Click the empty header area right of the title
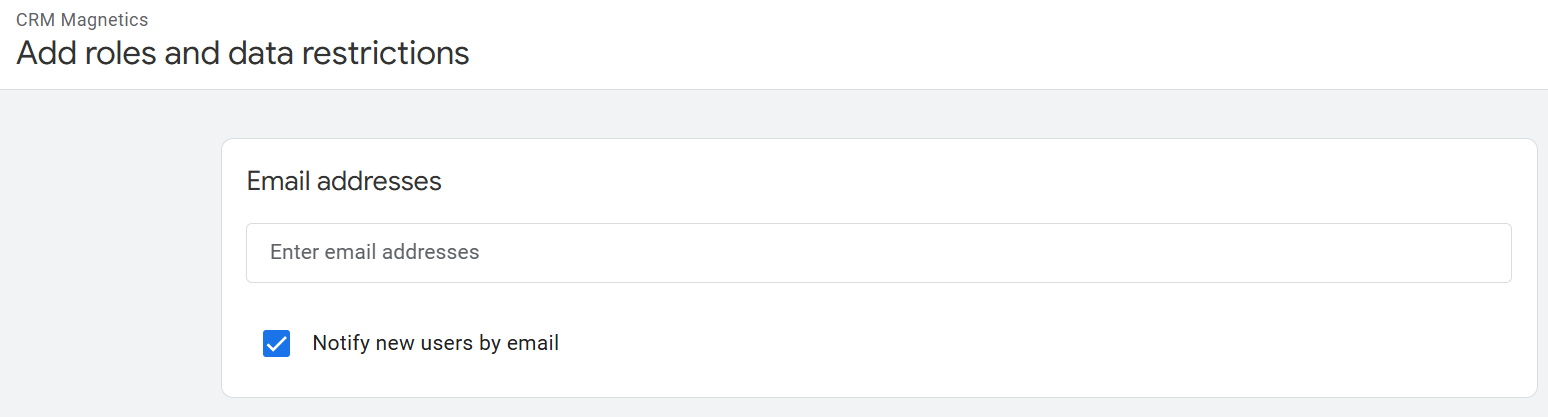This screenshot has height=417, width=1548. click(1000, 45)
